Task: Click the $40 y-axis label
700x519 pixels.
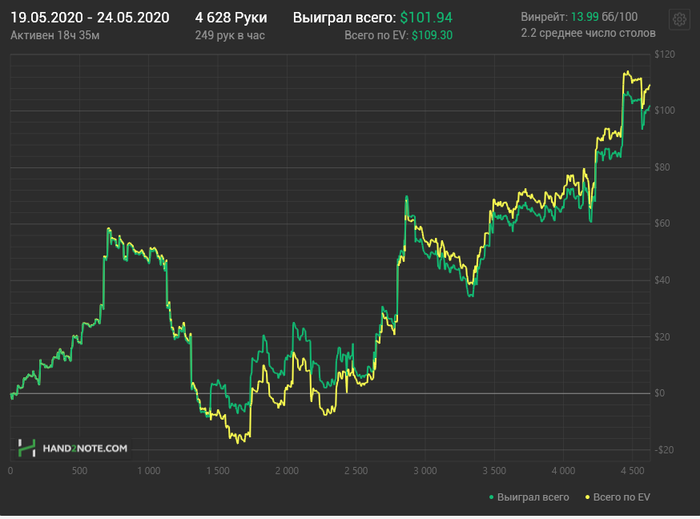Action: click(x=662, y=280)
